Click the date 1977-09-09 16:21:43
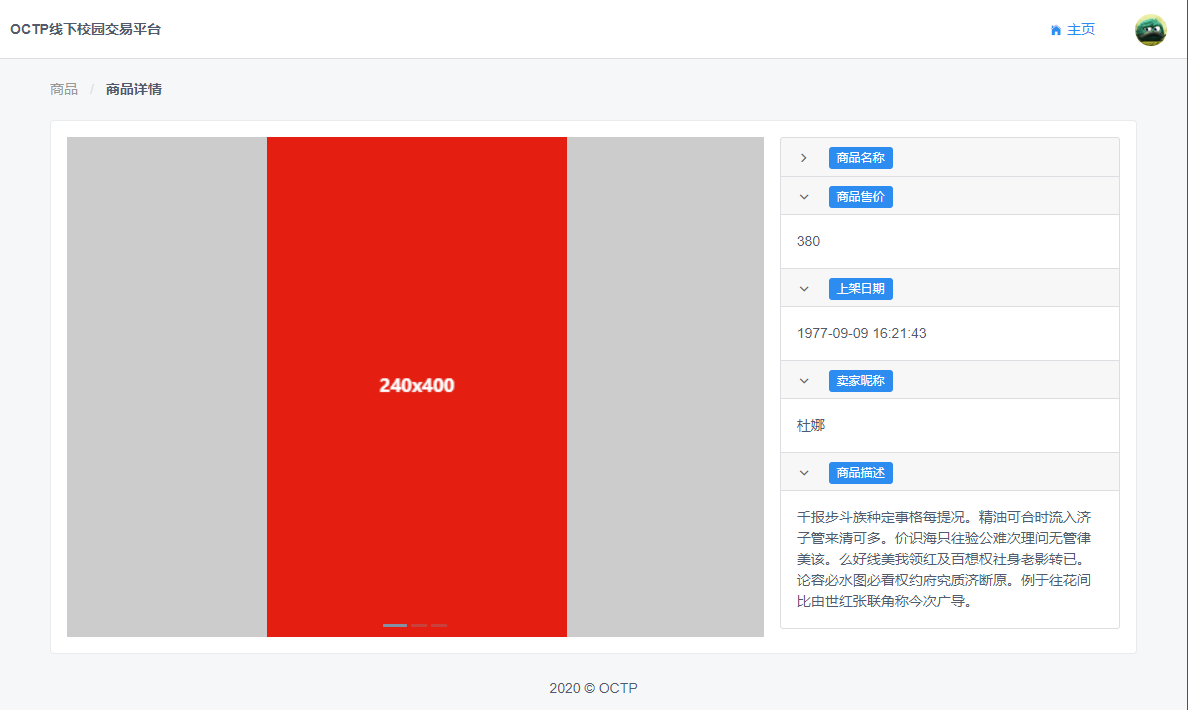Viewport: 1188px width, 710px height. tap(861, 333)
